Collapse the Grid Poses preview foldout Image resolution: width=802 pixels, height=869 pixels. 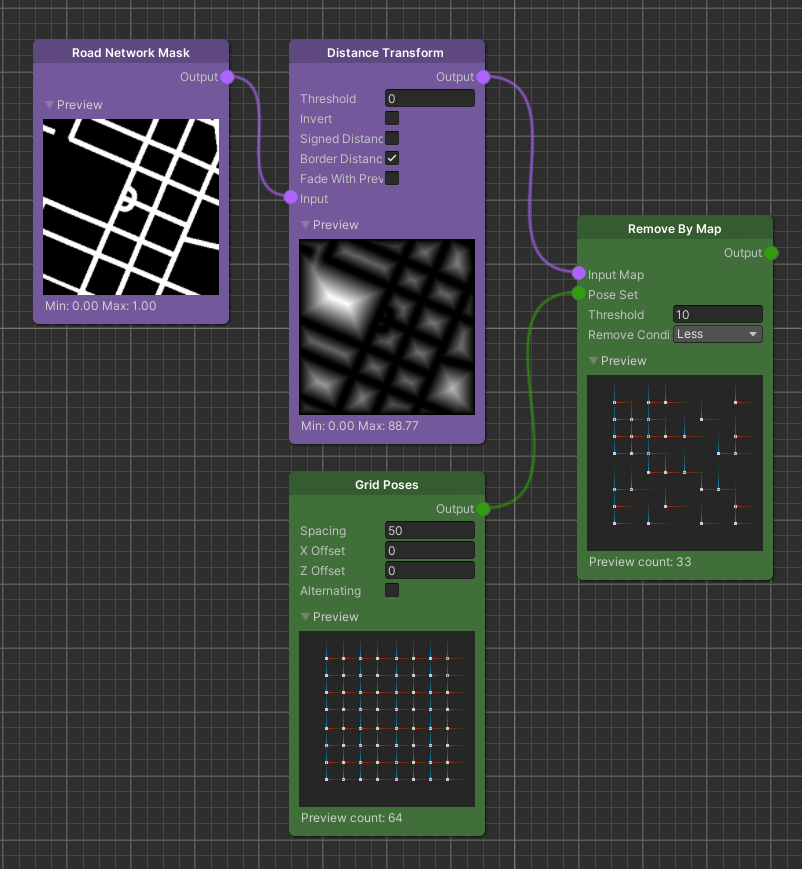pos(306,617)
